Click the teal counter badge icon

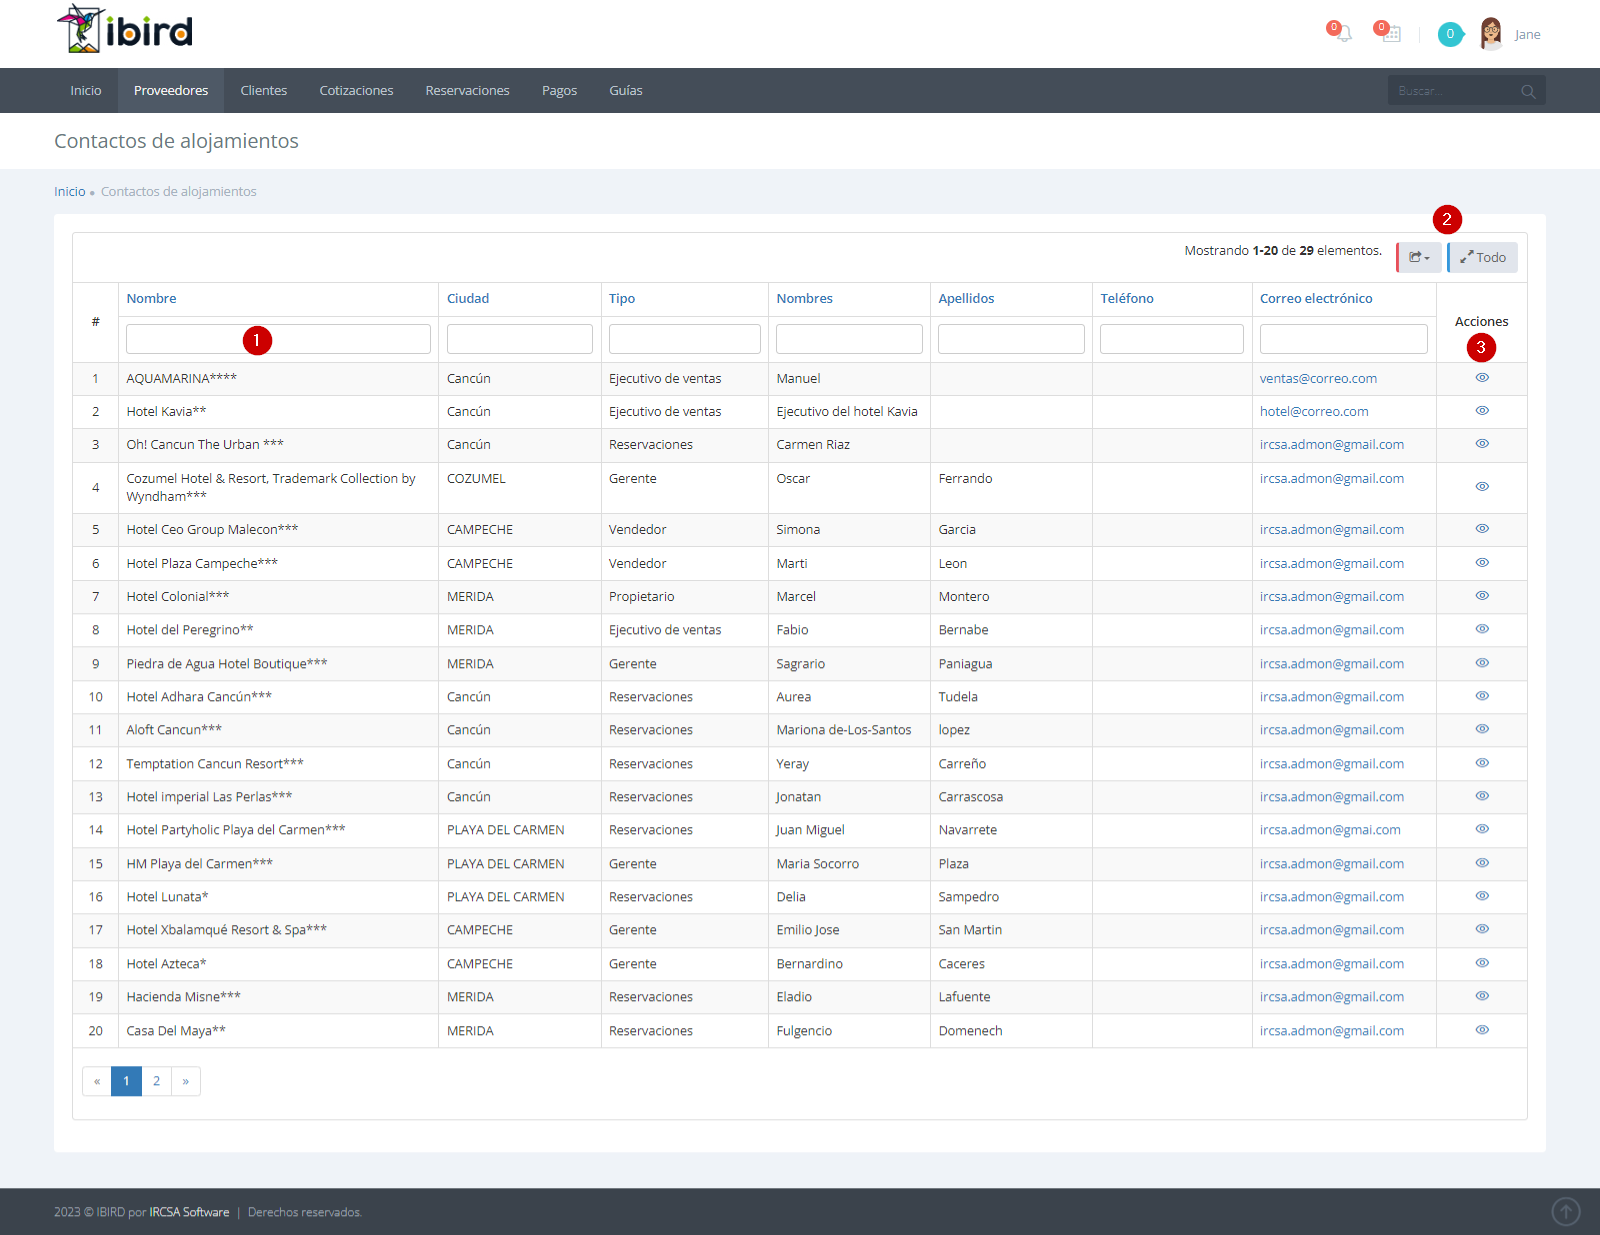[1450, 34]
